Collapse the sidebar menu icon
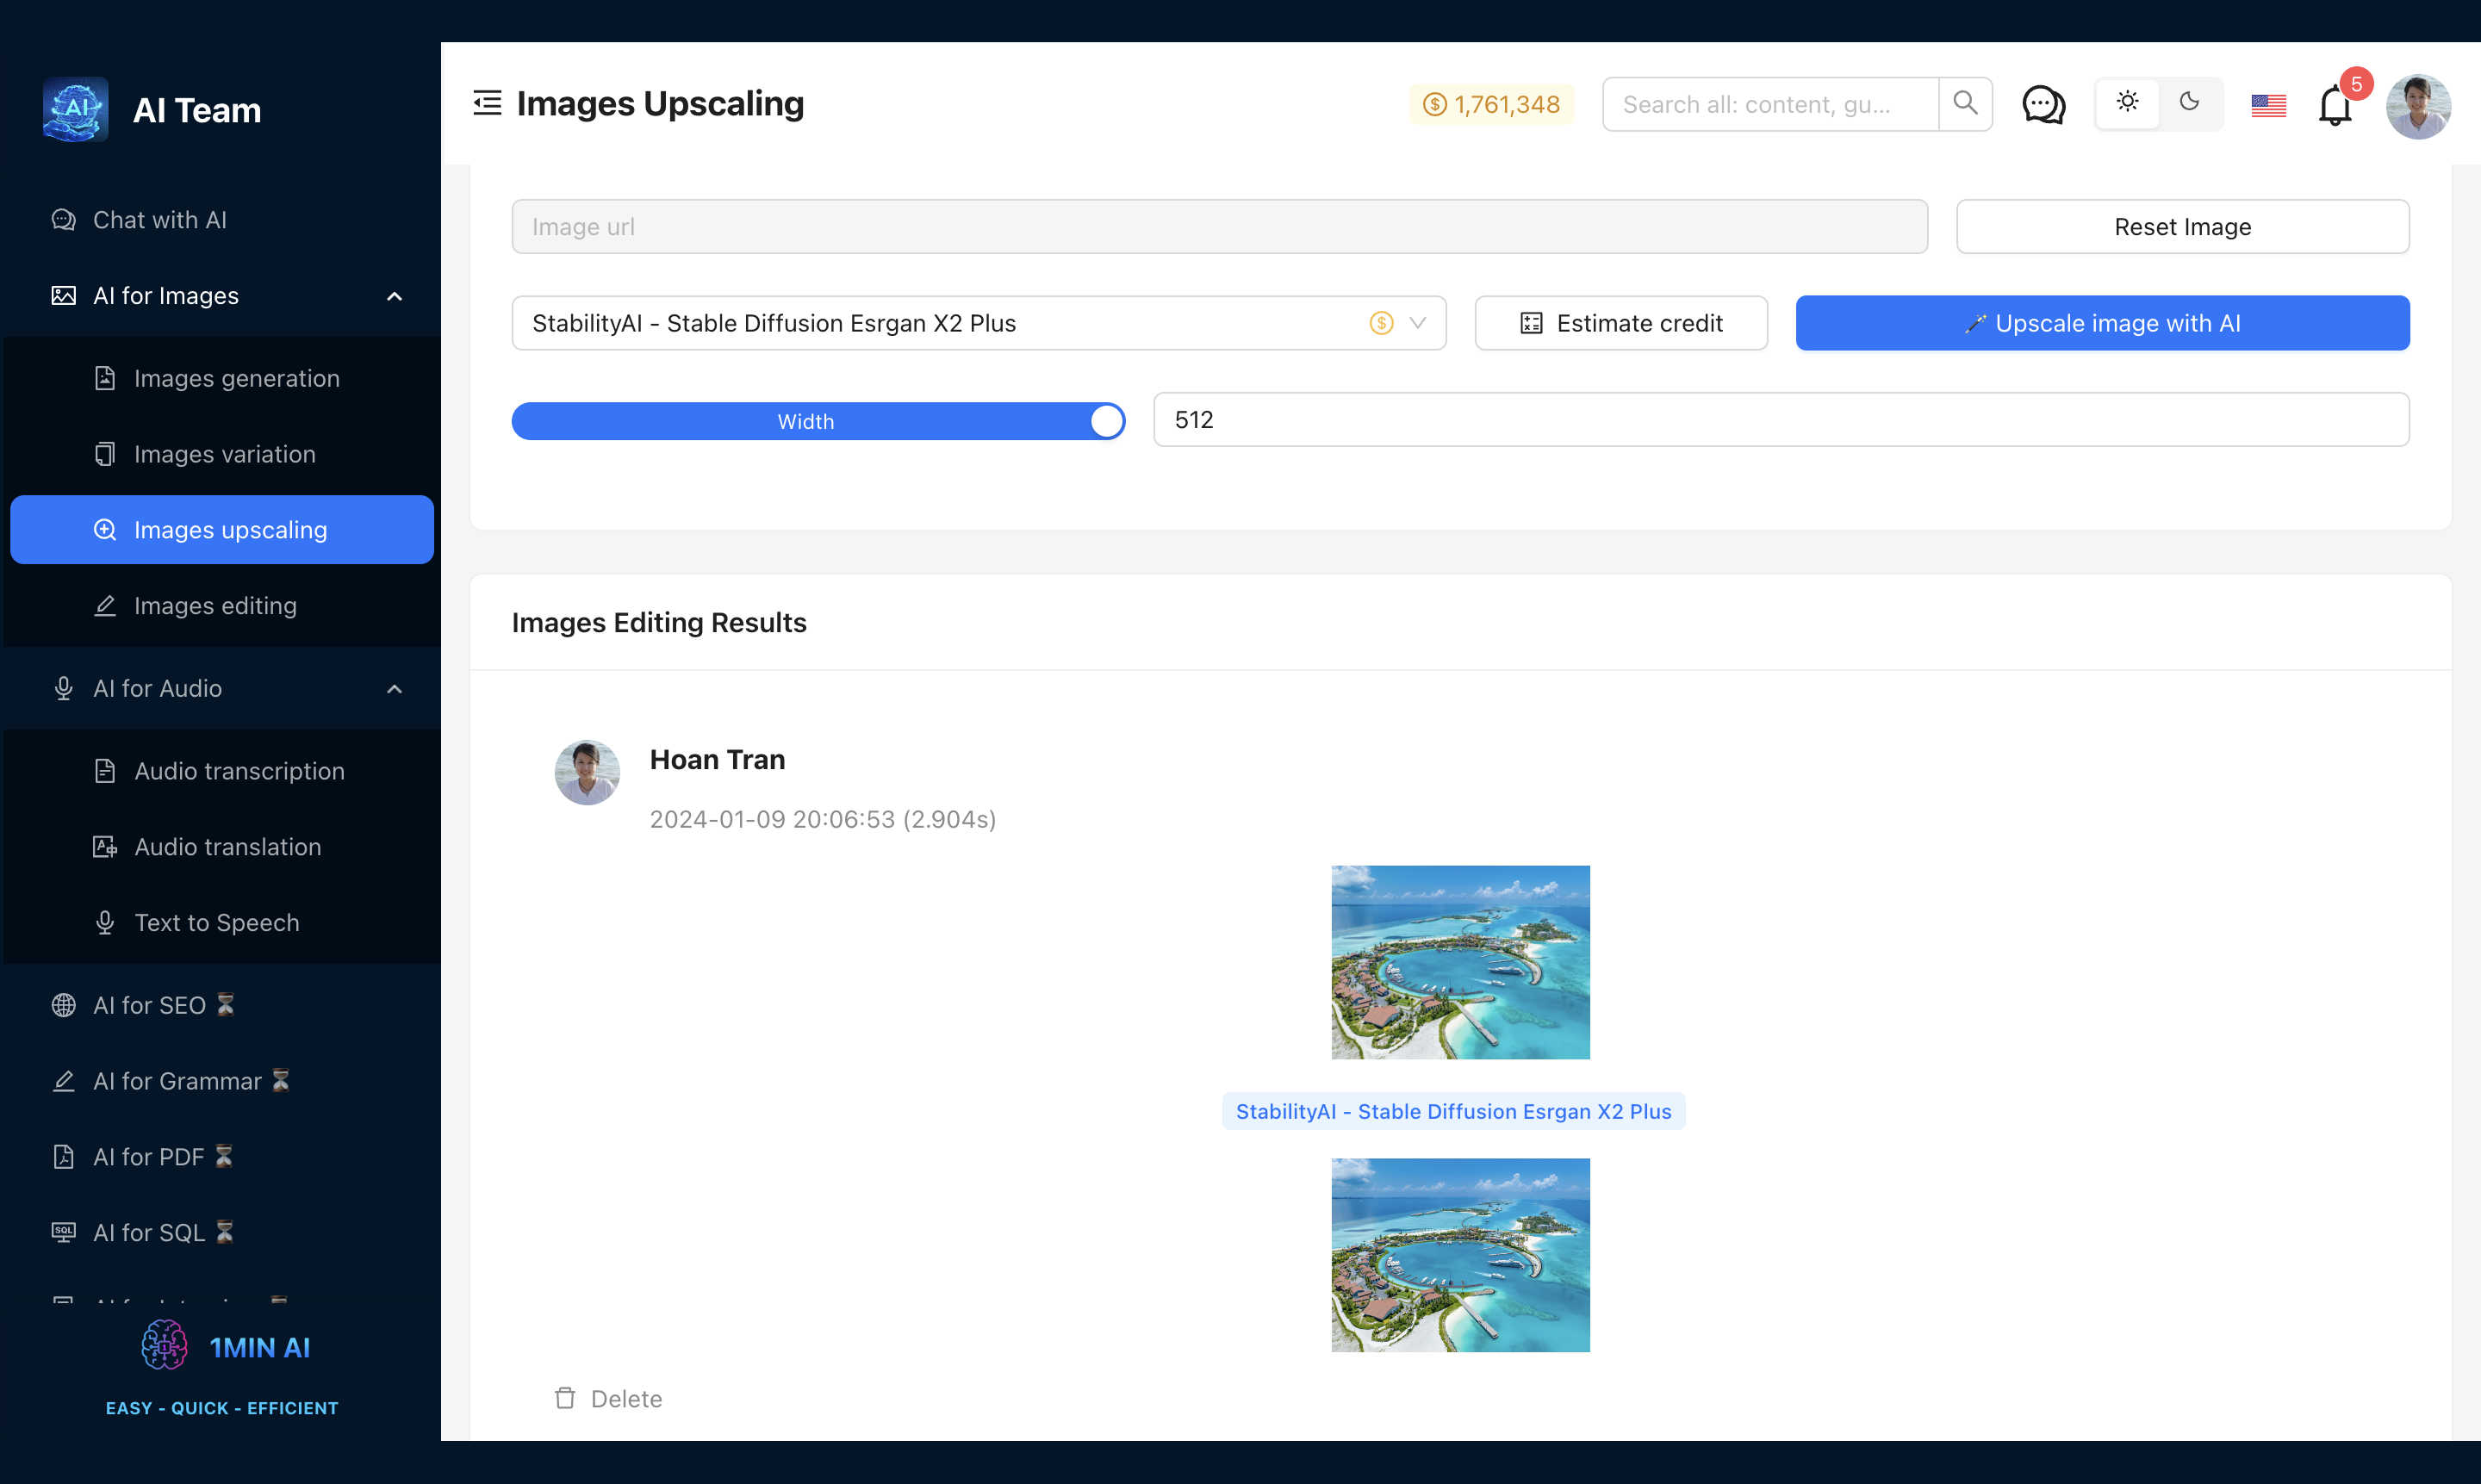 487,103
